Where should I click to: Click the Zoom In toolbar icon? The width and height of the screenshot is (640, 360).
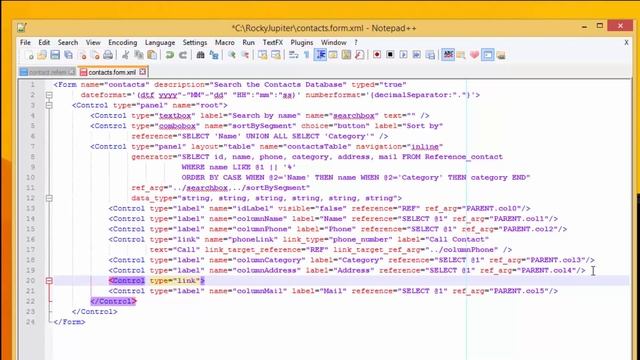232,55
